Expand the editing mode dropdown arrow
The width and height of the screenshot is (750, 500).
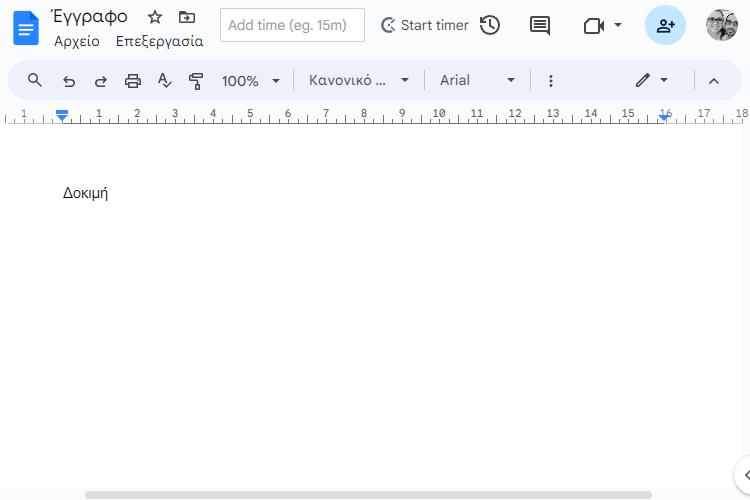(x=664, y=80)
